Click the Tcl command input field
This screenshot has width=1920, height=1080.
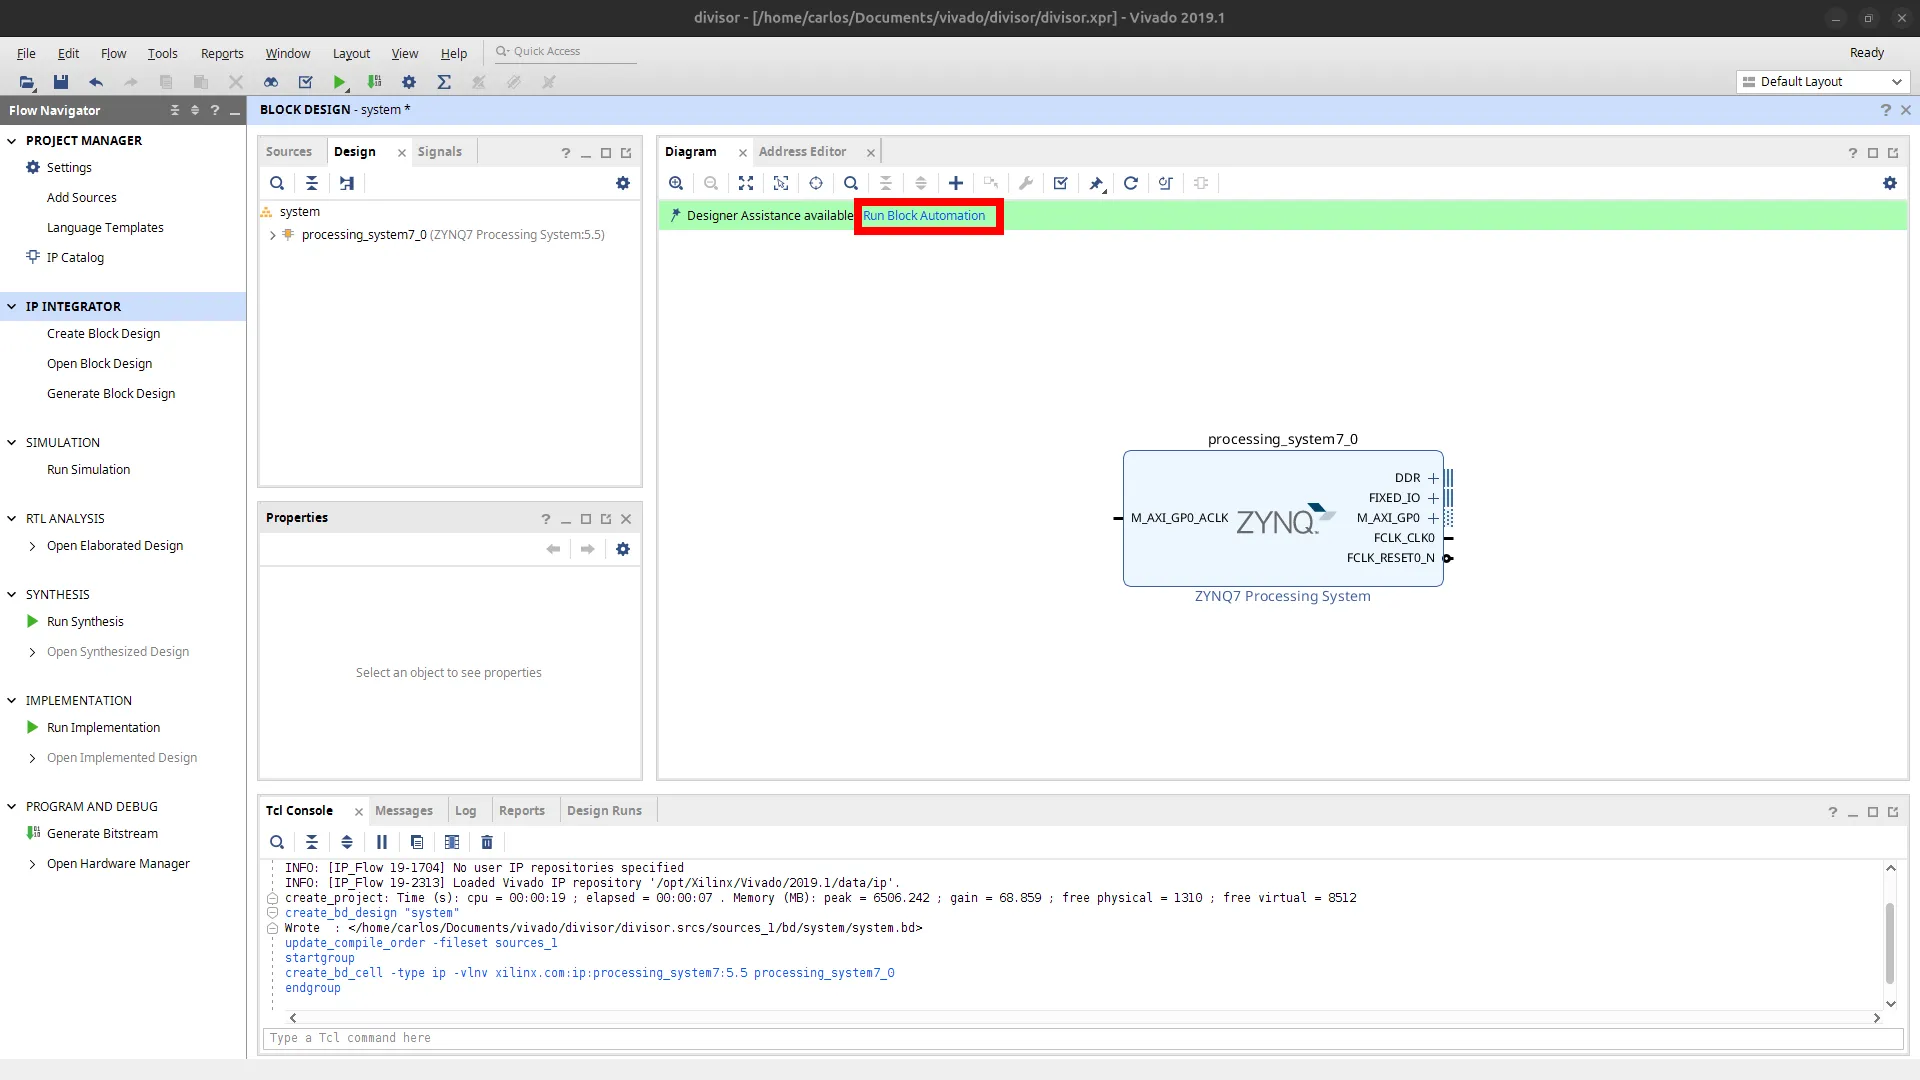pos(1083,1038)
